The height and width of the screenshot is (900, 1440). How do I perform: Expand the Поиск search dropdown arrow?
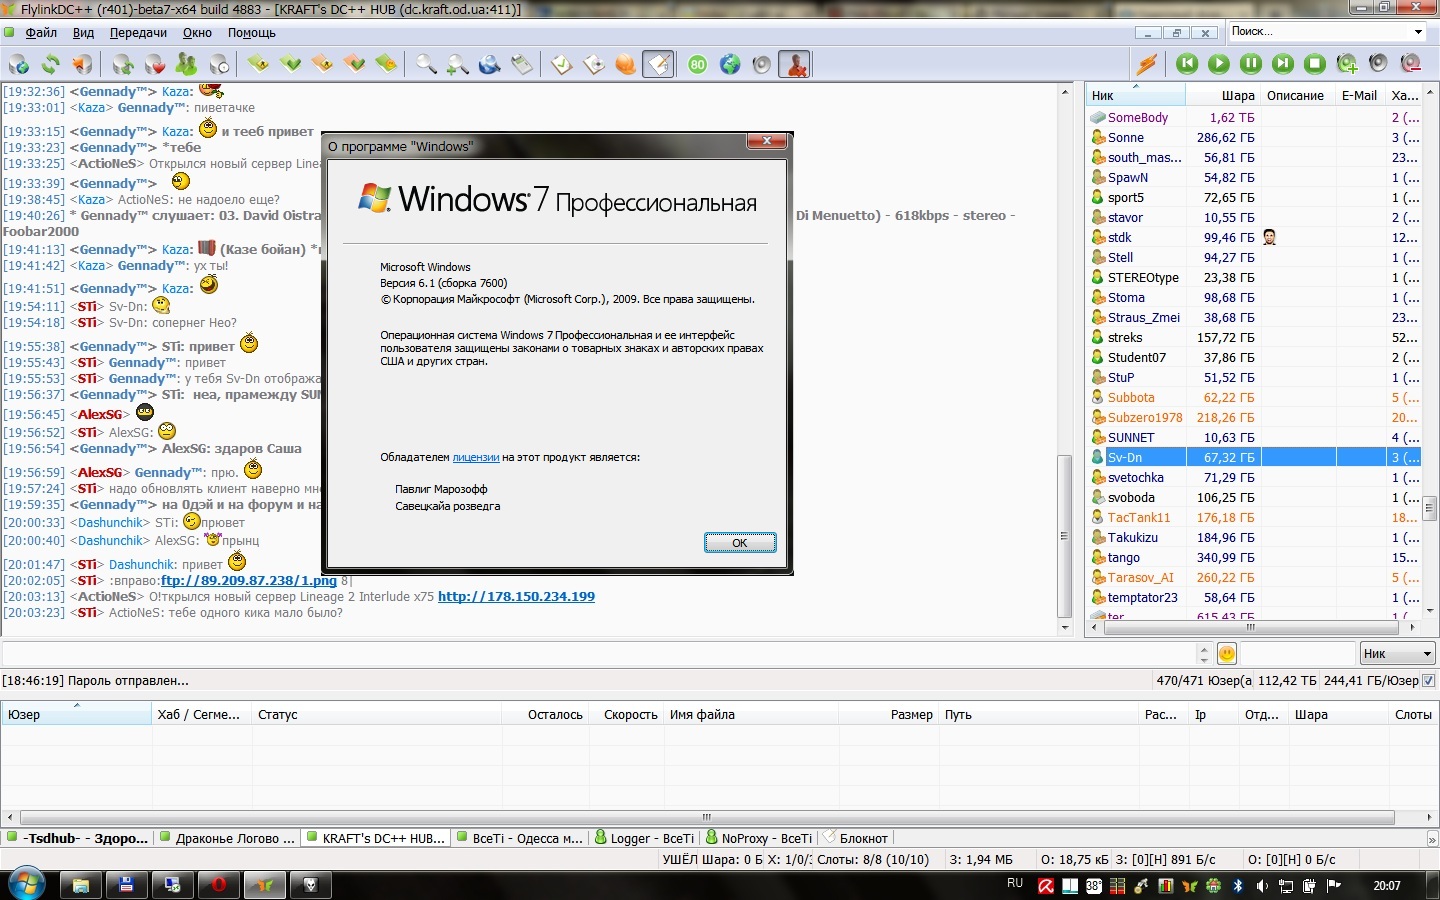(1418, 32)
